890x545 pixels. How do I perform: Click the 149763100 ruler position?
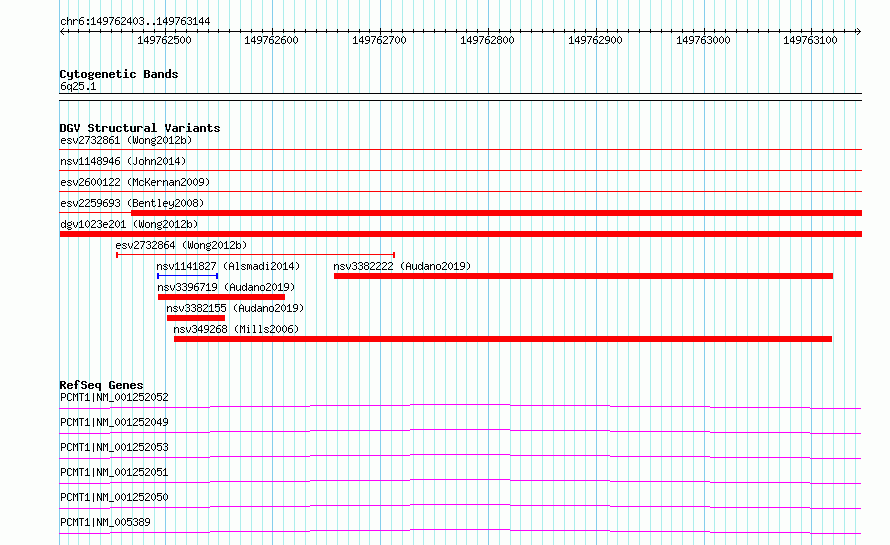click(810, 40)
